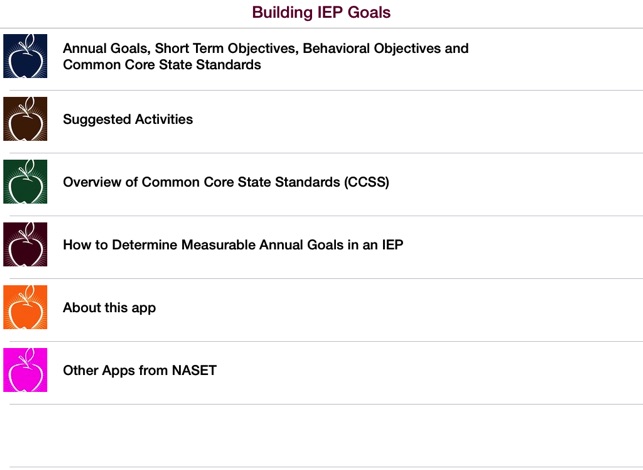Tap the navy blue apple icon
Viewport: 643px width, 470px height.
coord(25,56)
